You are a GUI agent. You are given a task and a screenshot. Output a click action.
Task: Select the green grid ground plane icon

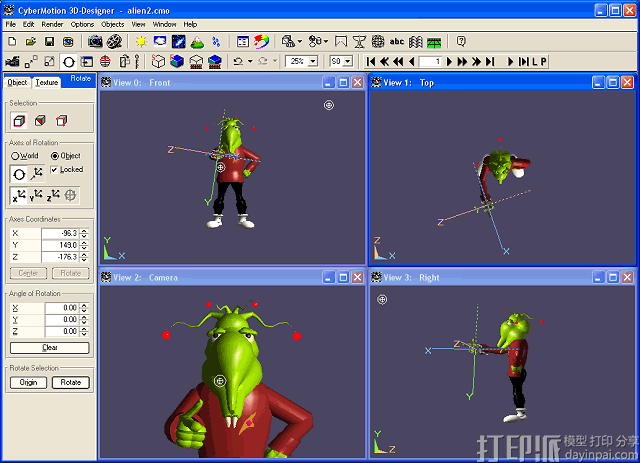434,42
